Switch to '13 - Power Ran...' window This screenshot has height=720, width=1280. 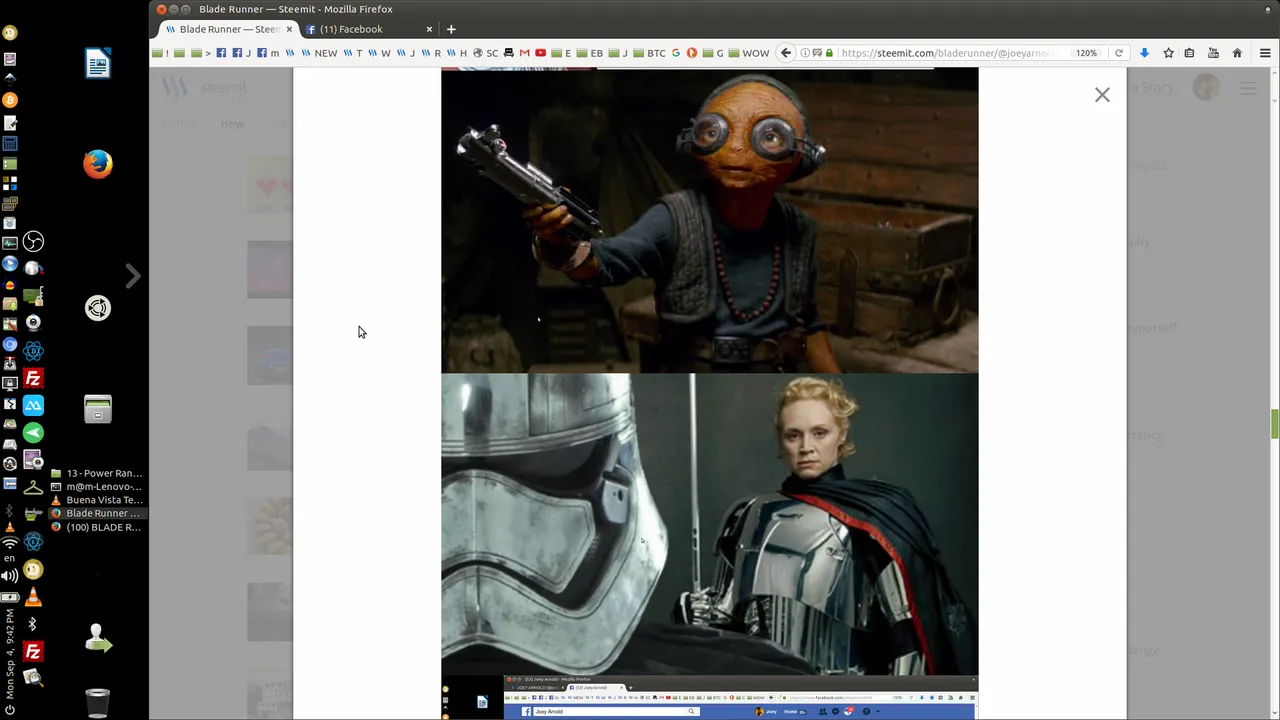point(96,473)
